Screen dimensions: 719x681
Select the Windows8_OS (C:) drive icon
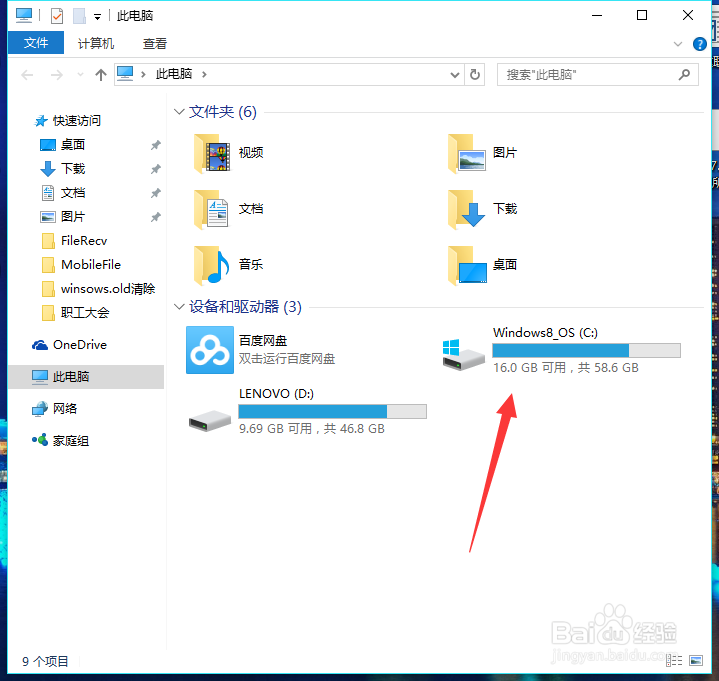(463, 354)
